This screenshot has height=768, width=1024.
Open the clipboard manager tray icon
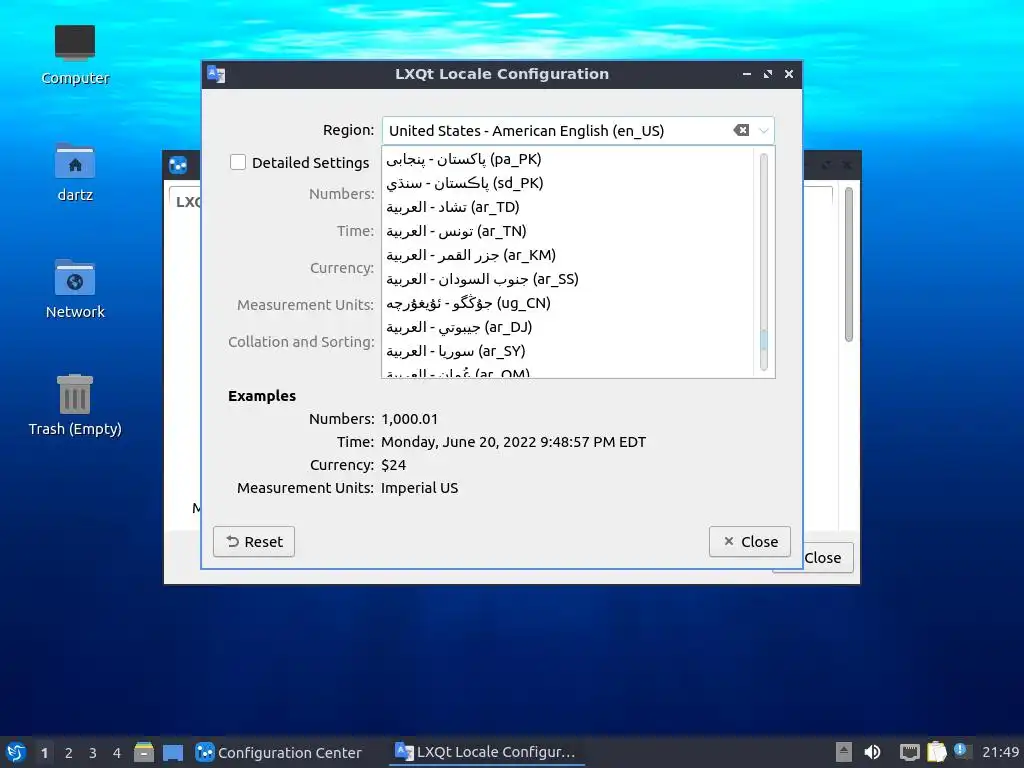pos(936,752)
